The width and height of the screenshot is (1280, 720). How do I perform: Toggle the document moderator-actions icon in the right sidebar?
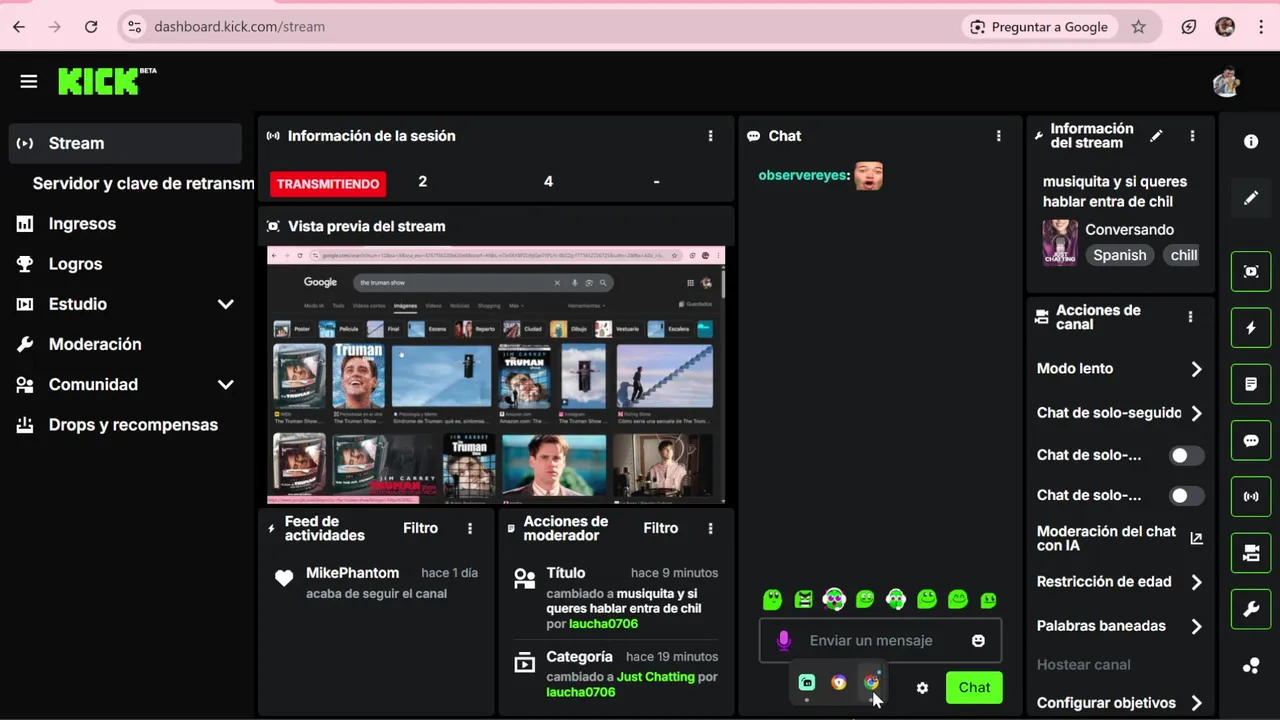[x=1251, y=384]
